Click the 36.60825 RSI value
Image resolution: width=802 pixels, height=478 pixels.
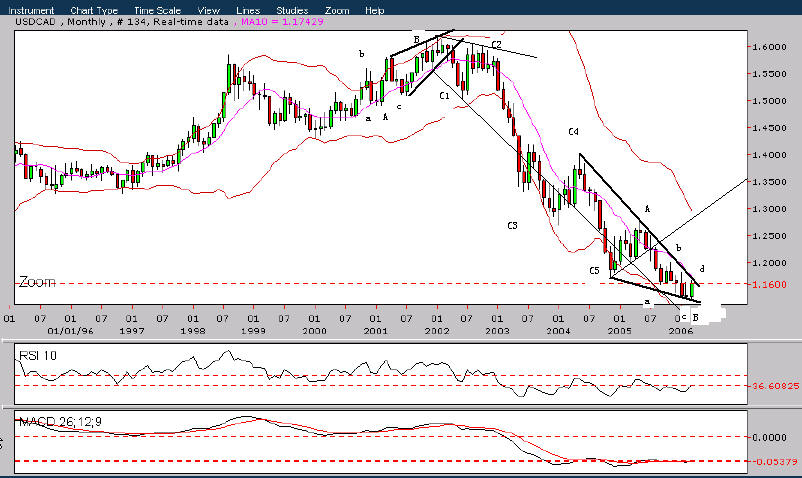775,386
